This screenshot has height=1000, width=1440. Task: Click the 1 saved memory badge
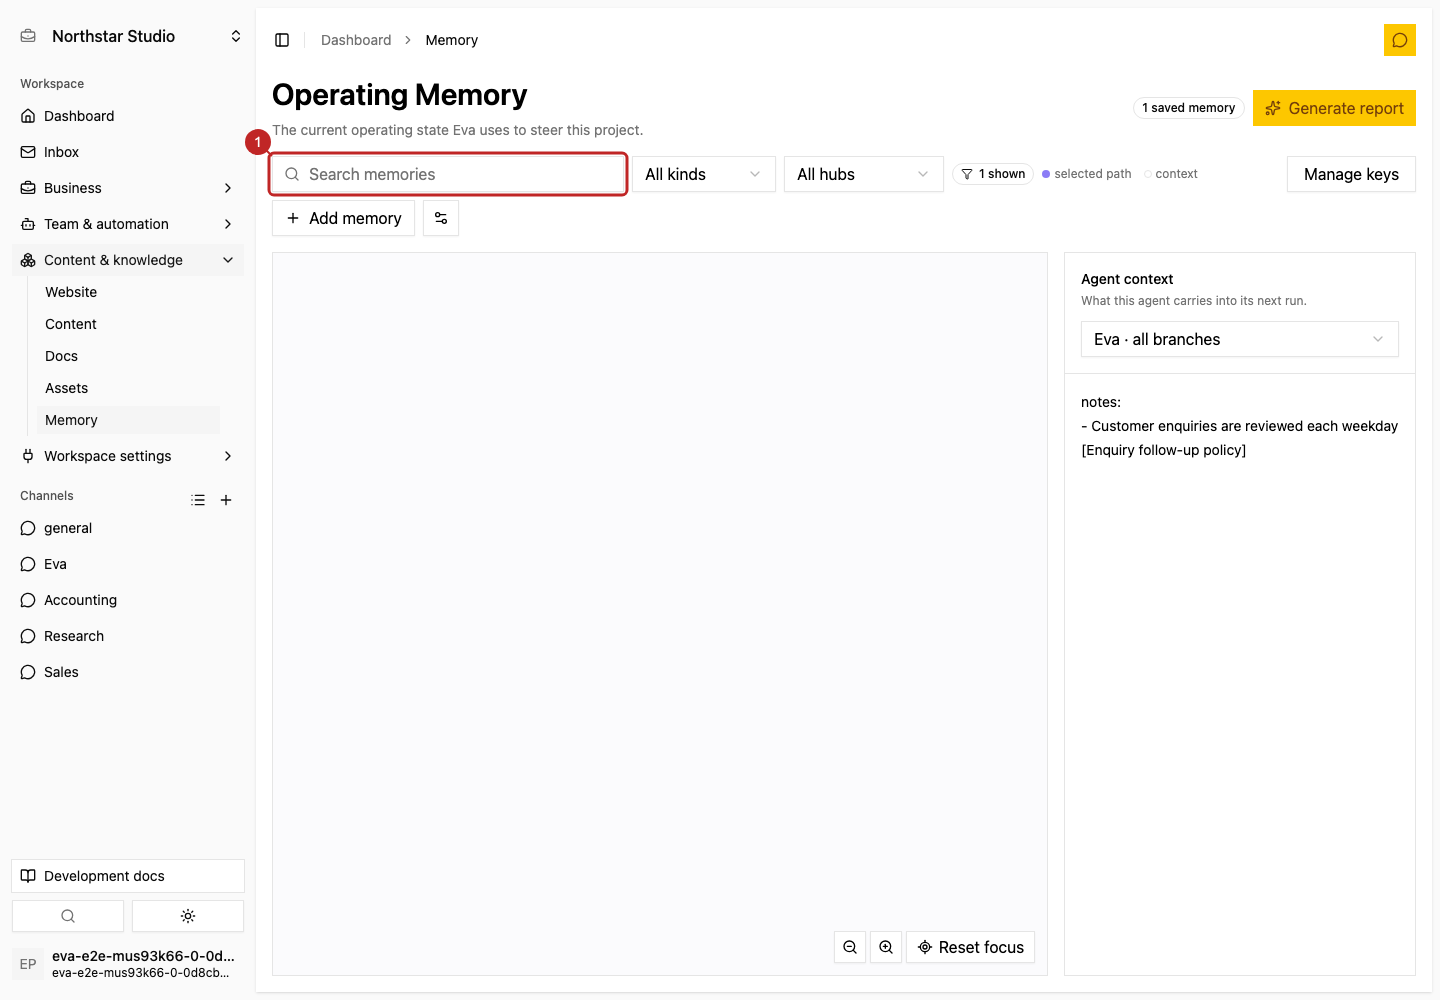pyautogui.click(x=1189, y=108)
